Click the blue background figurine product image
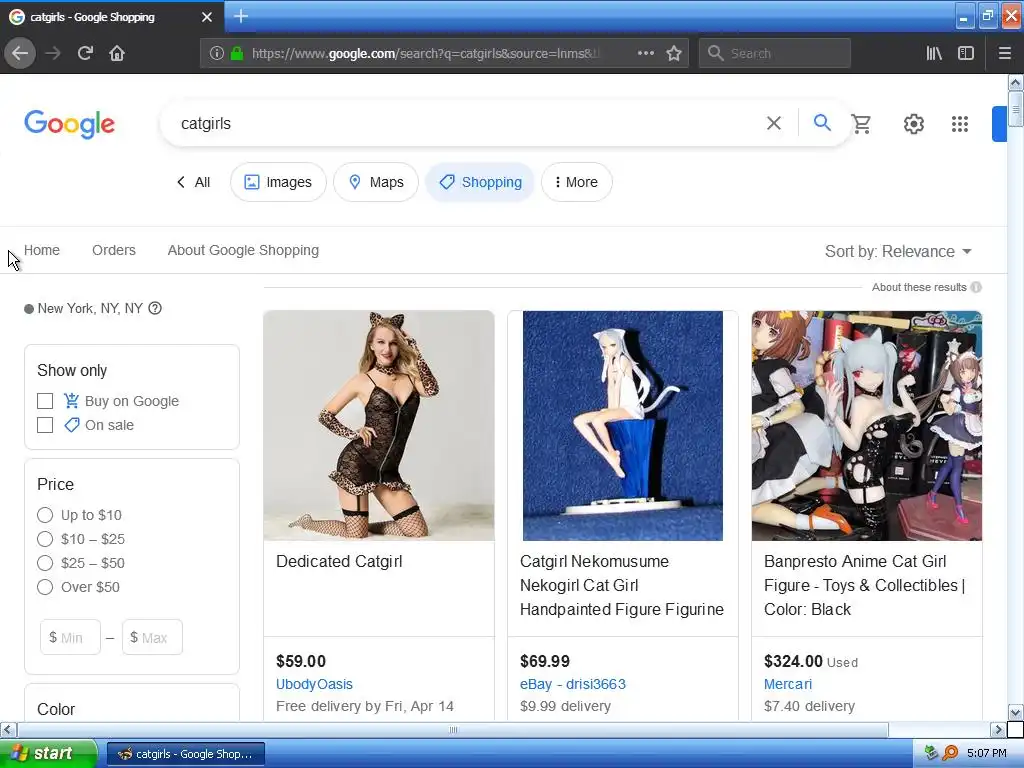1024x768 pixels. click(623, 426)
